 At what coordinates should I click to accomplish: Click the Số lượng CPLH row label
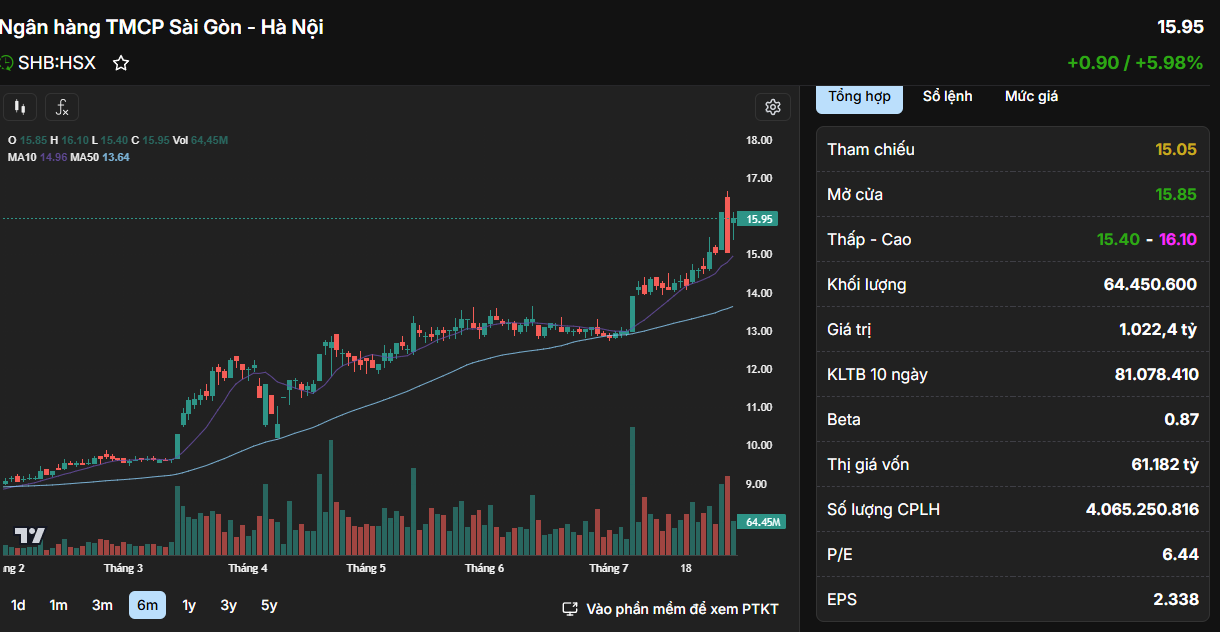point(883,510)
